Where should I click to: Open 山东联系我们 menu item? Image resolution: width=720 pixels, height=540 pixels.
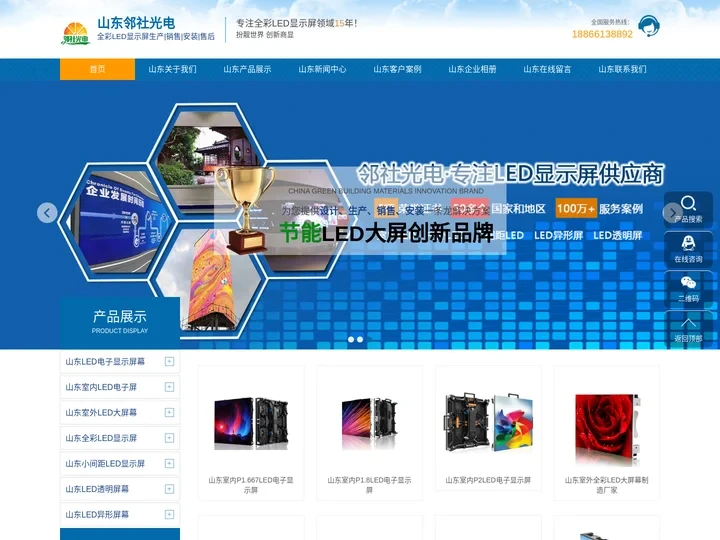(622, 69)
